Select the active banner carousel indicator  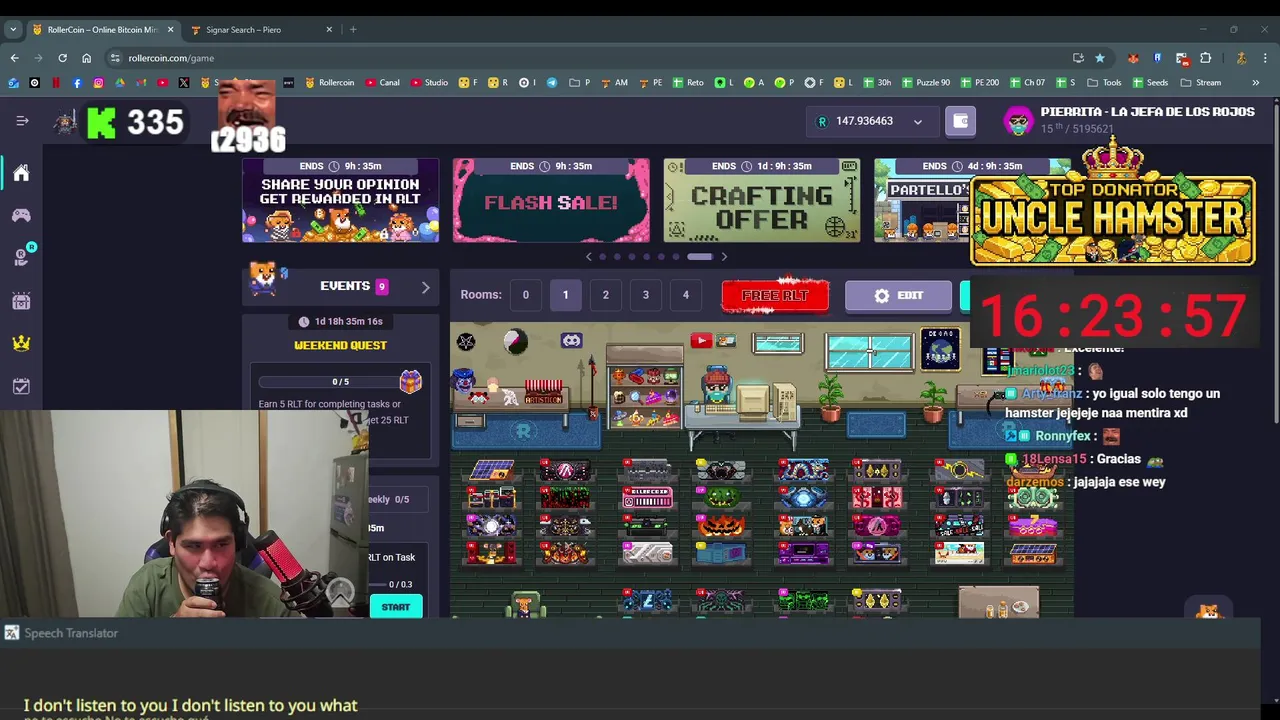pyautogui.click(x=700, y=257)
